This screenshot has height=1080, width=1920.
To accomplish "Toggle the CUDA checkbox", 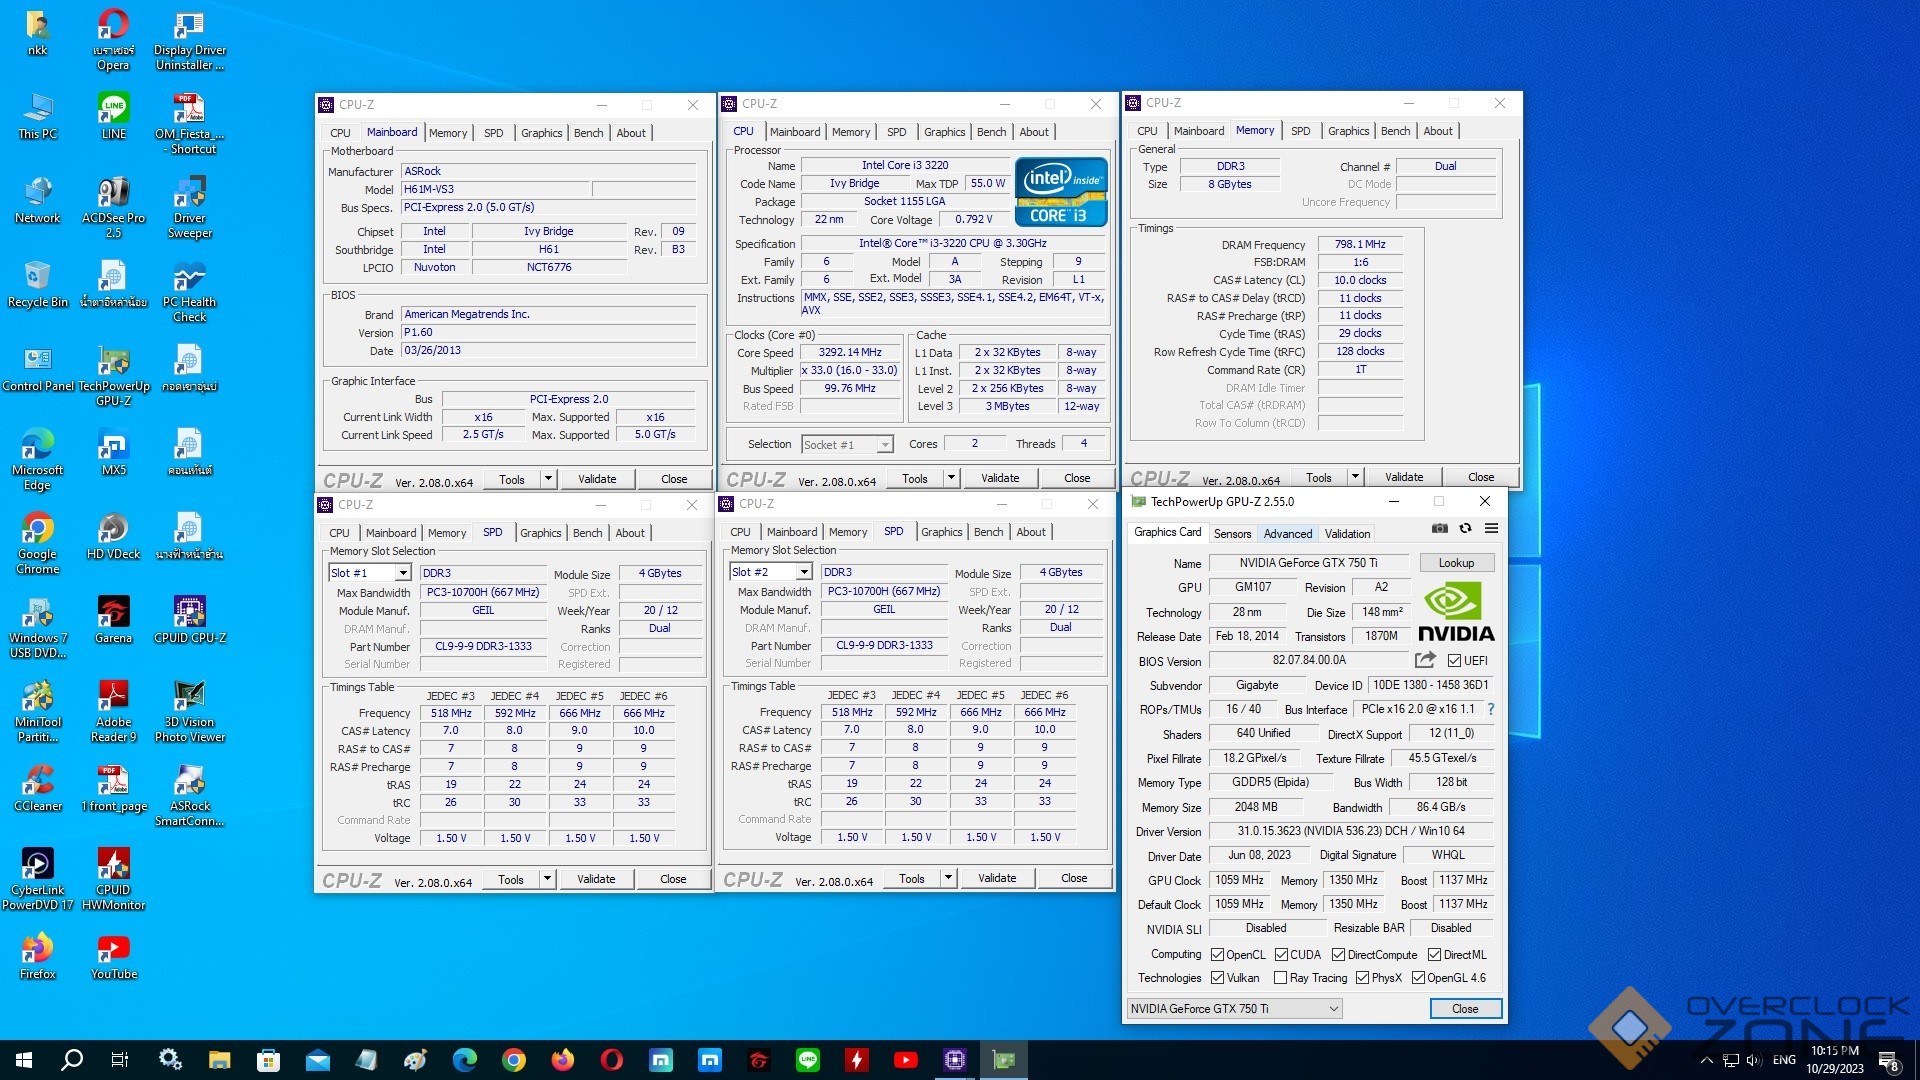I will pyautogui.click(x=1281, y=955).
